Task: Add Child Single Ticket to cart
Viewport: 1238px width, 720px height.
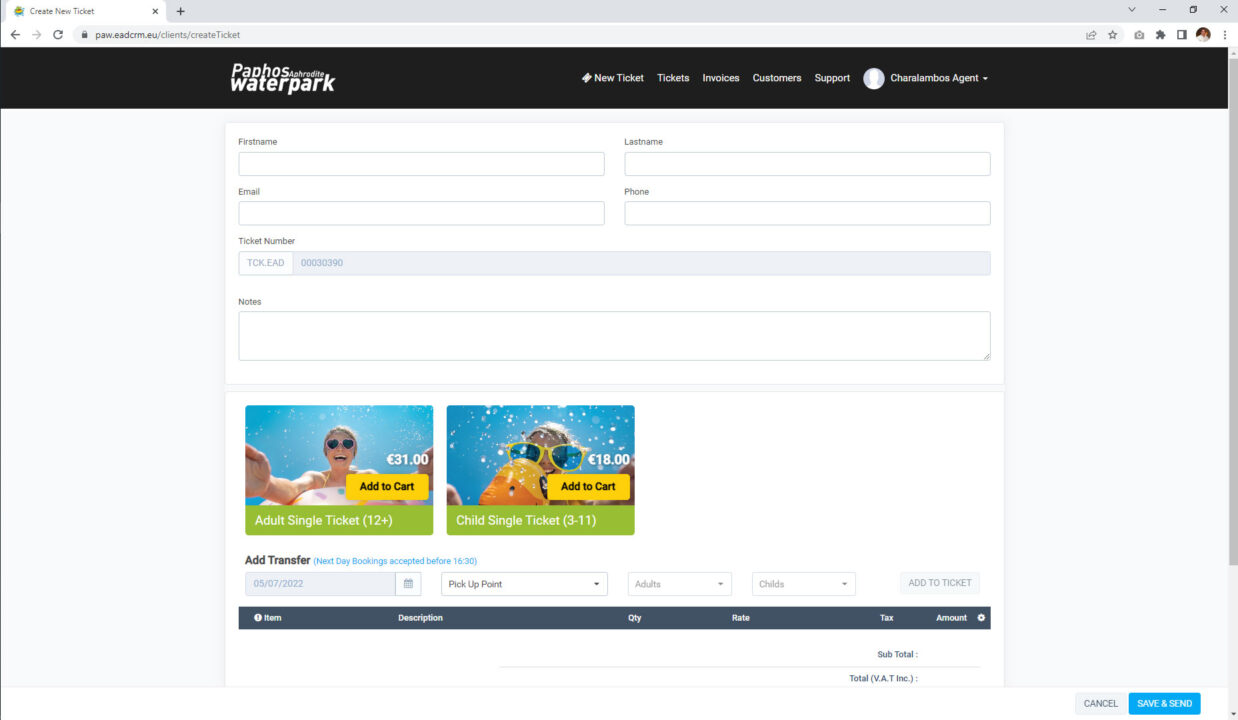Action: 588,486
